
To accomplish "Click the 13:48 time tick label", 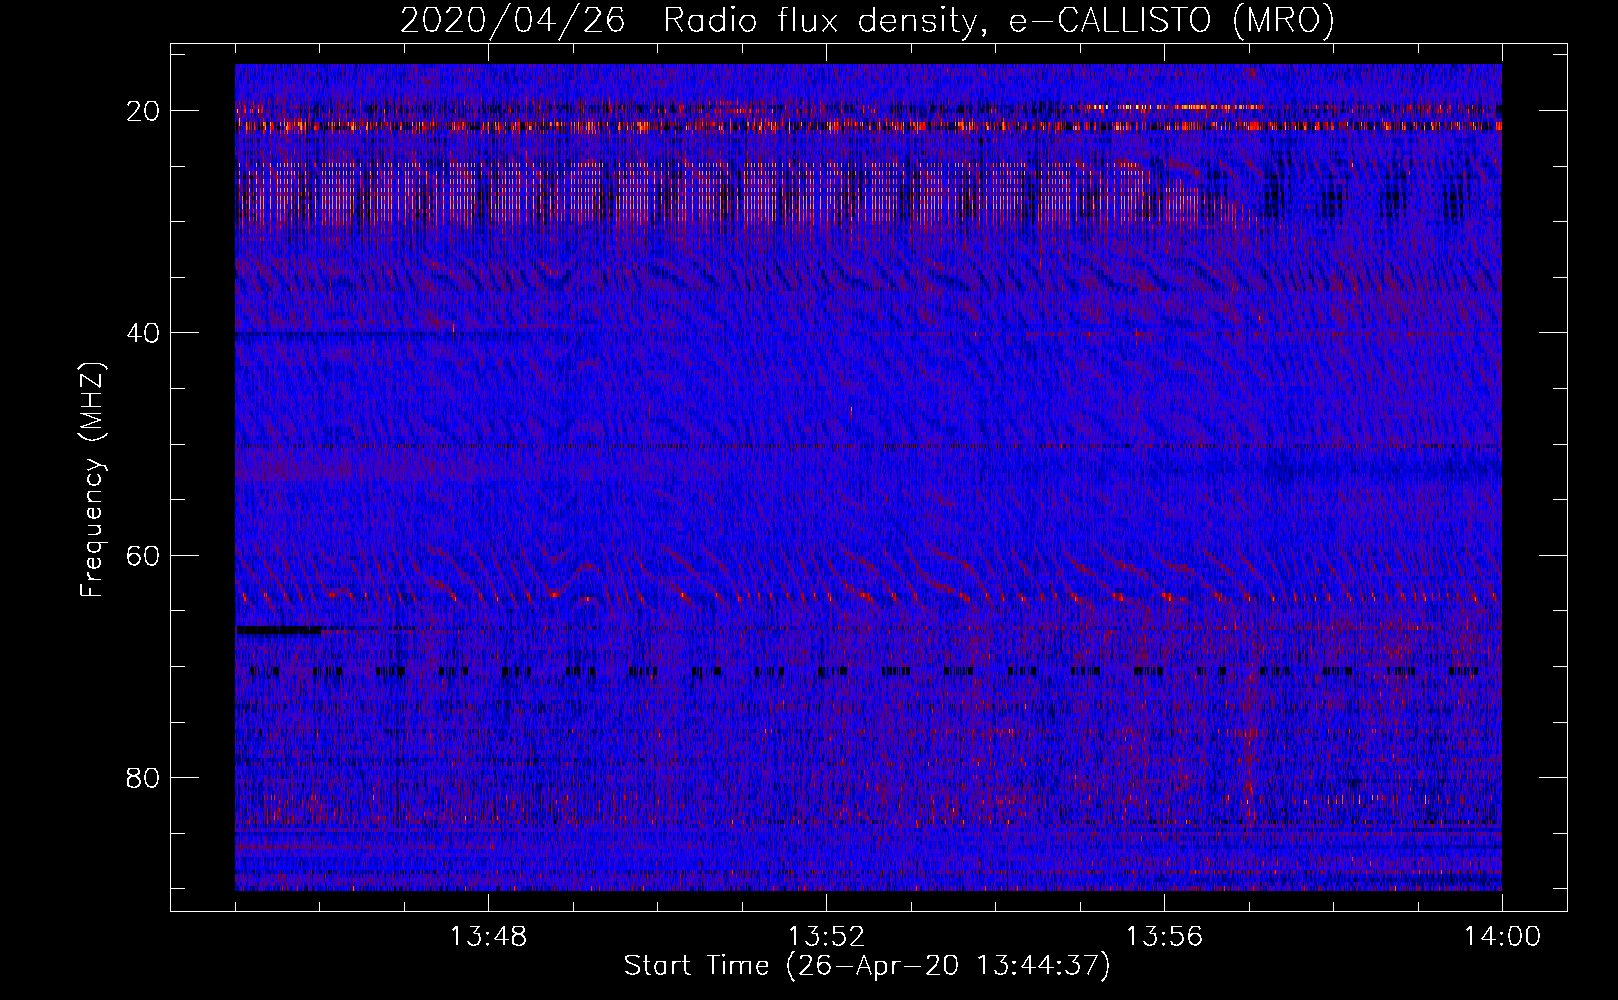I will [488, 937].
